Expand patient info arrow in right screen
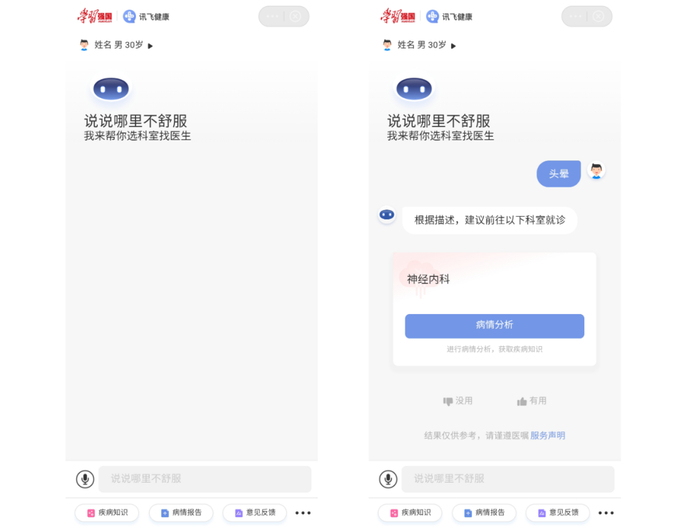 (454, 46)
